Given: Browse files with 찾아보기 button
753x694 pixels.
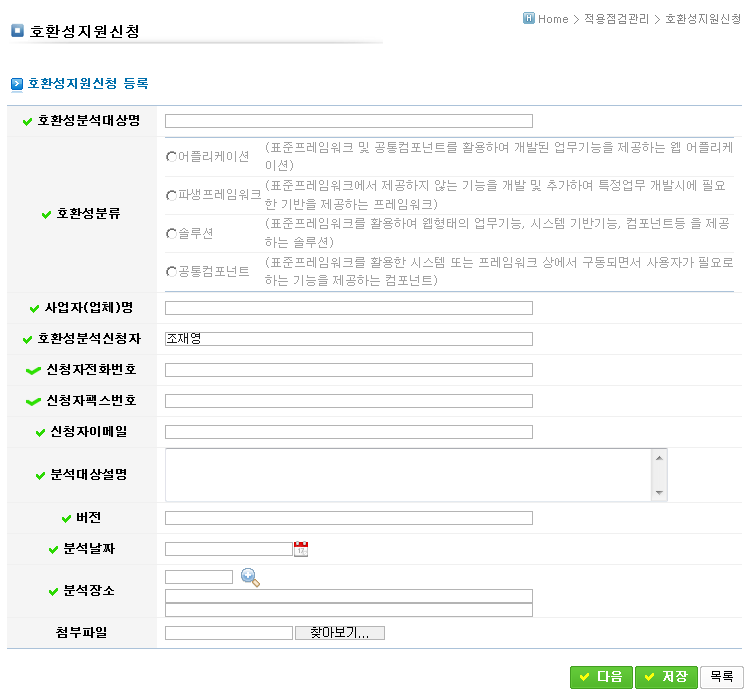Looking at the screenshot, I should [x=340, y=633].
